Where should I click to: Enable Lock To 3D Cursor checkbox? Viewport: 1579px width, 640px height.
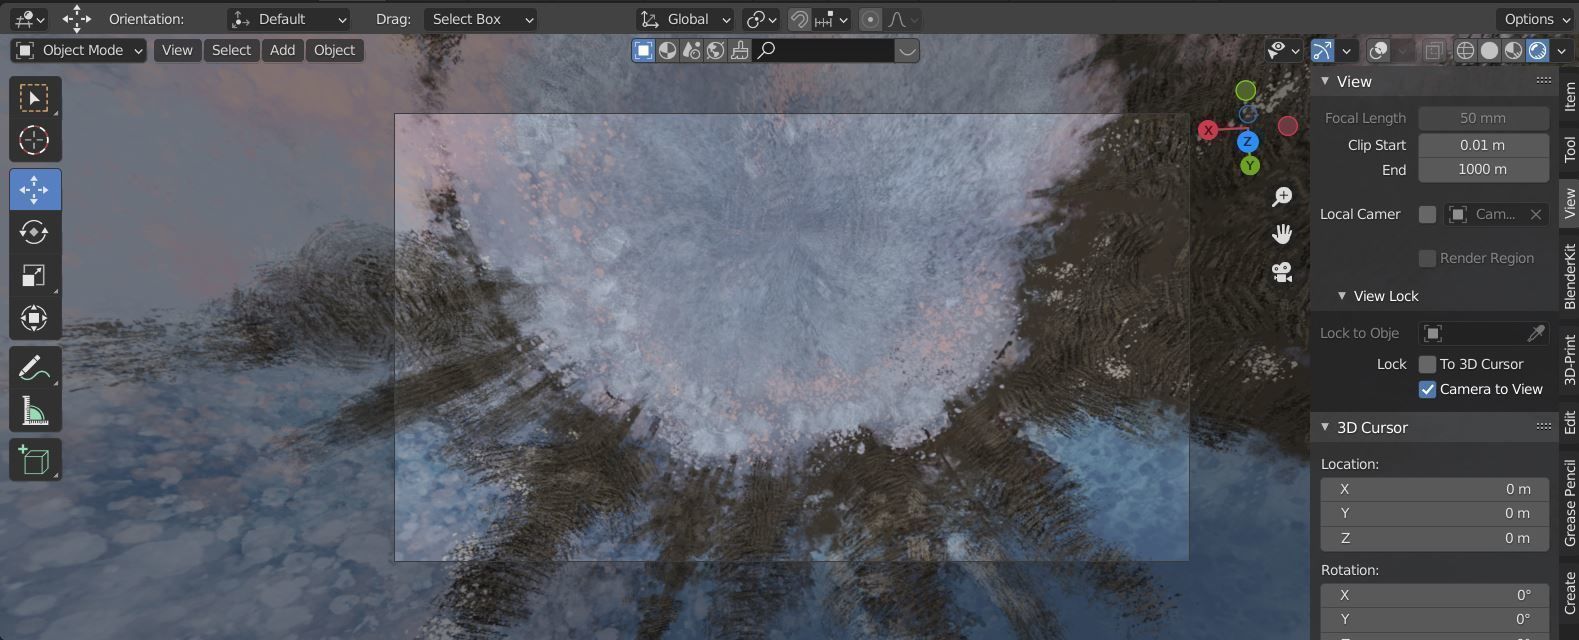coord(1427,364)
